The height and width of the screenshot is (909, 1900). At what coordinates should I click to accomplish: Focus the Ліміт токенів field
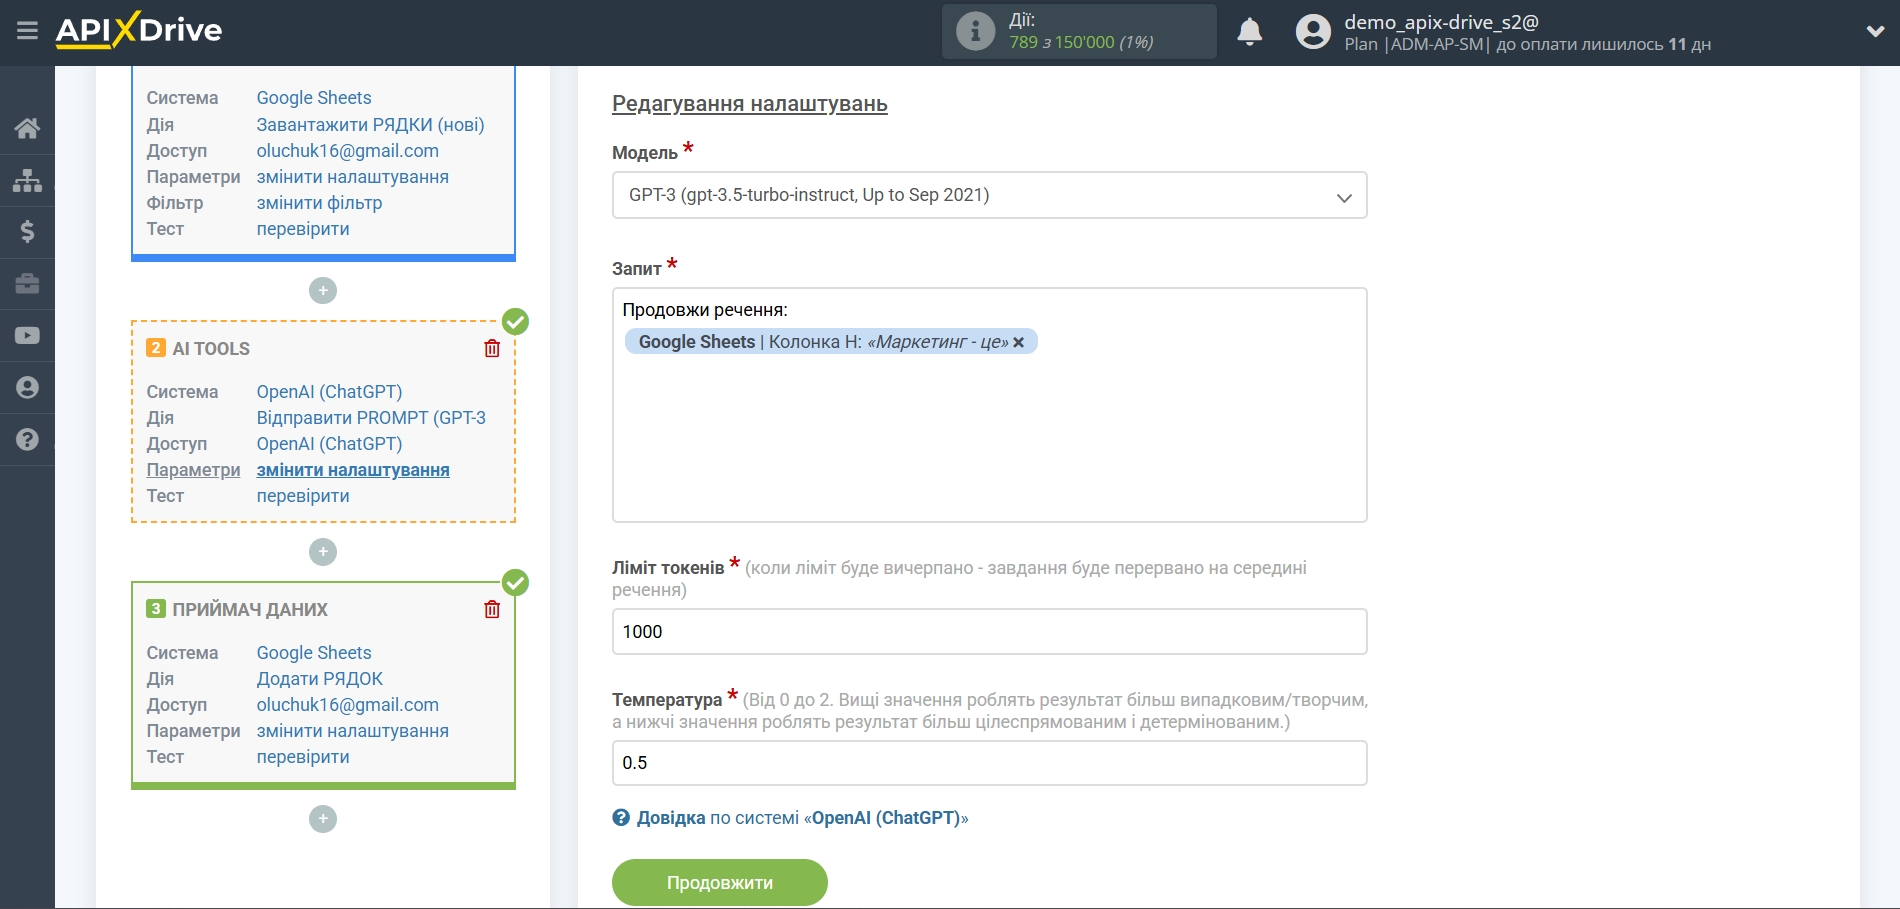[989, 632]
